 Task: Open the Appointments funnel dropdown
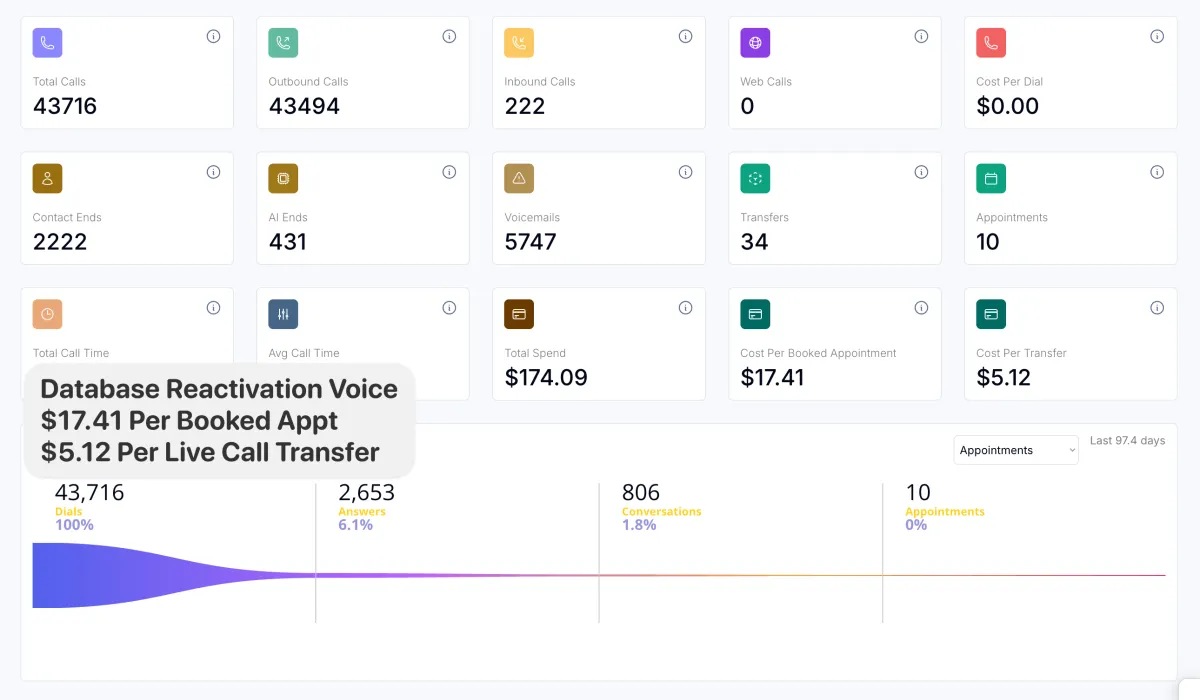click(1015, 450)
